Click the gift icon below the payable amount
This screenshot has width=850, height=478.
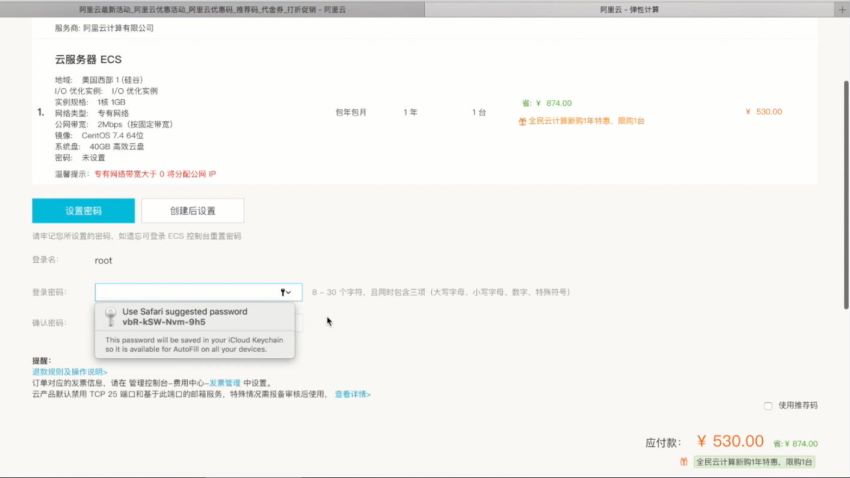point(684,462)
